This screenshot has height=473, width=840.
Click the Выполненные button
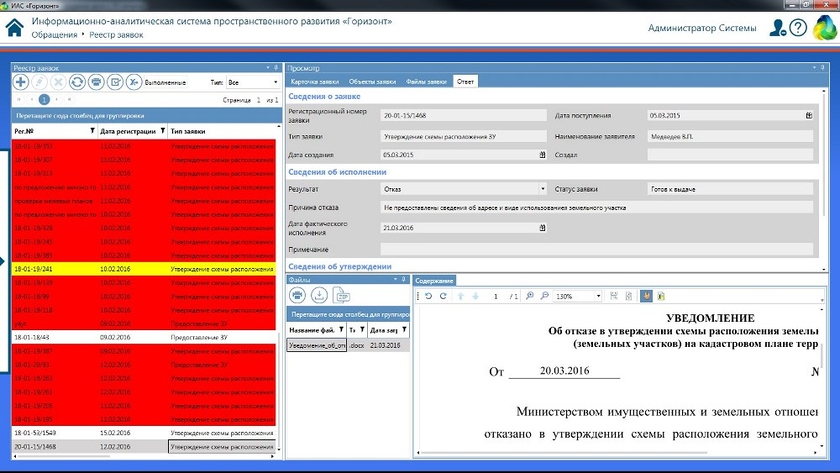pos(165,82)
